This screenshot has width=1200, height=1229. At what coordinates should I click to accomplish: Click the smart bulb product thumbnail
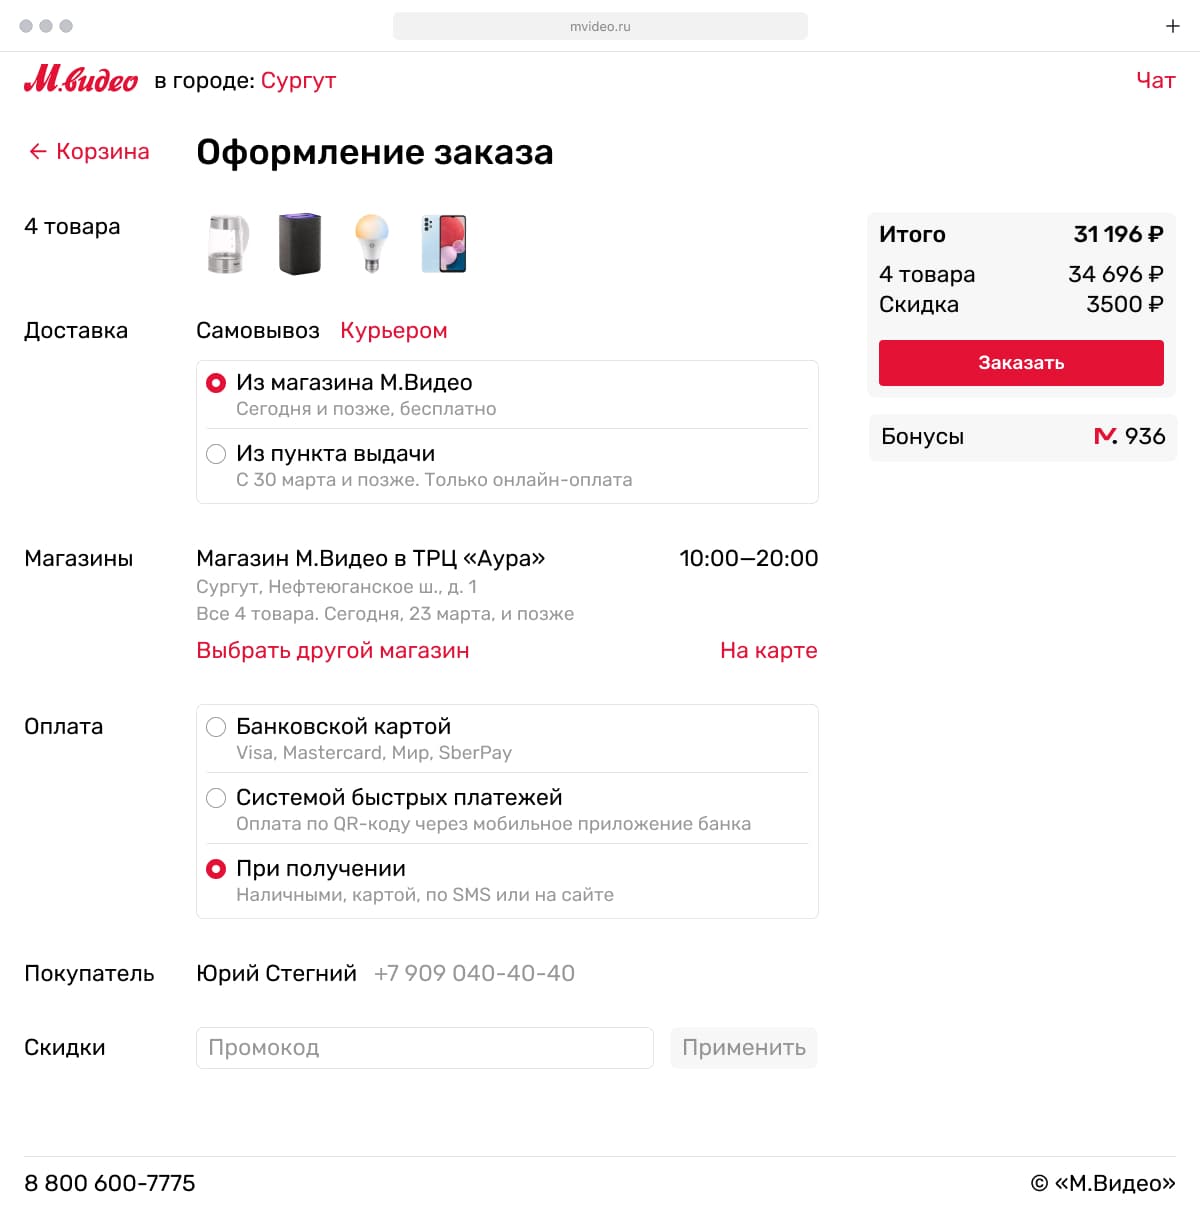[372, 243]
